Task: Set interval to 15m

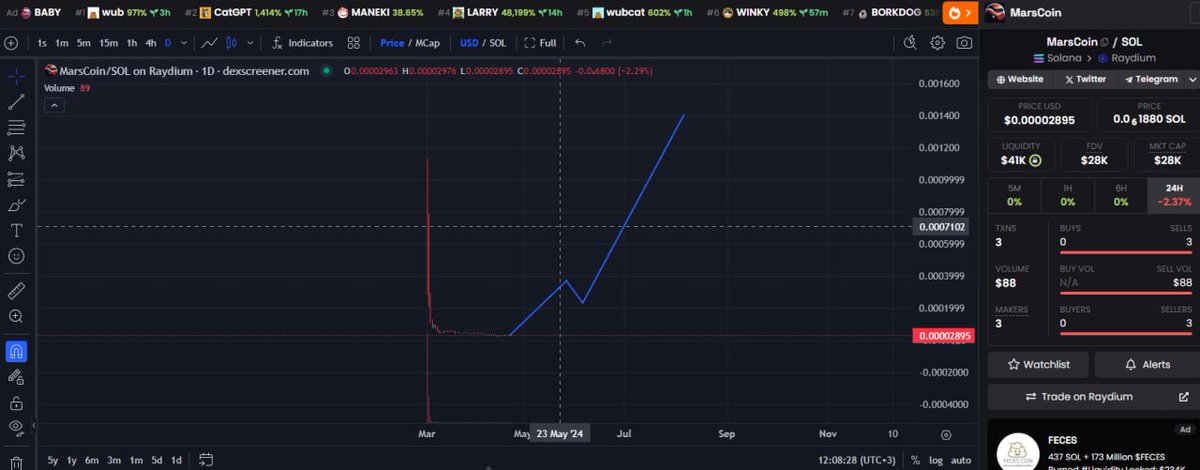Action: 108,43
